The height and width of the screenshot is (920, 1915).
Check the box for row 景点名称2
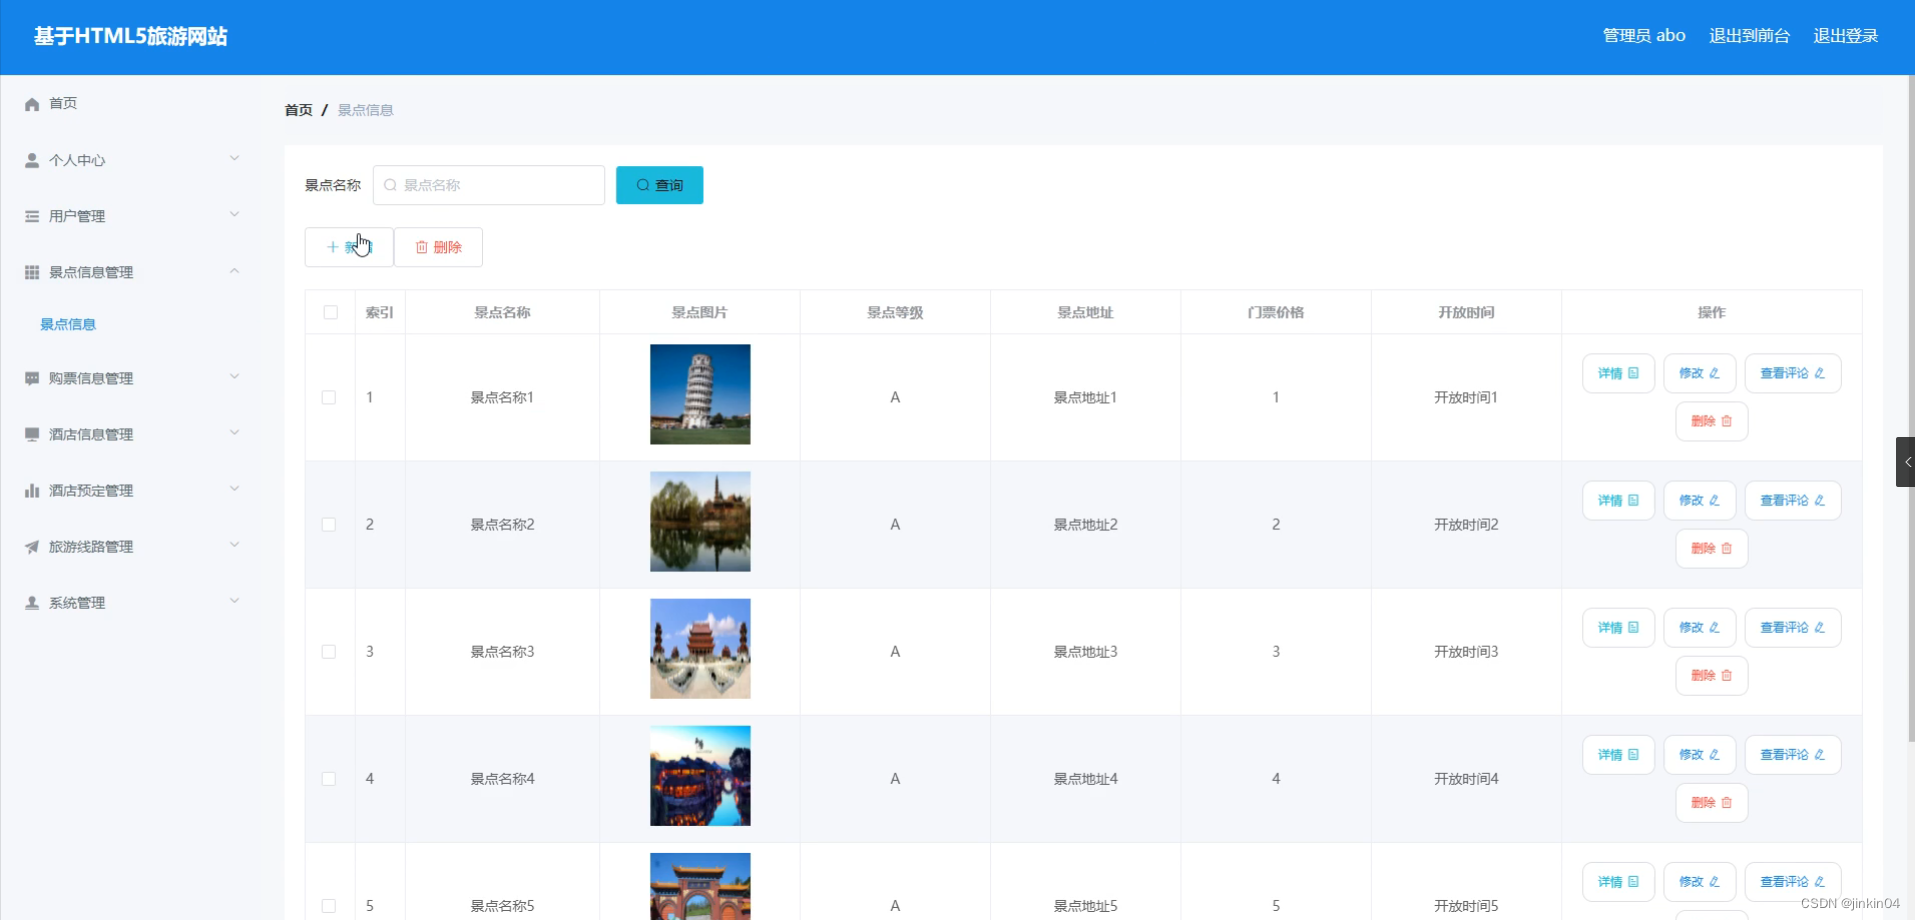click(x=328, y=524)
